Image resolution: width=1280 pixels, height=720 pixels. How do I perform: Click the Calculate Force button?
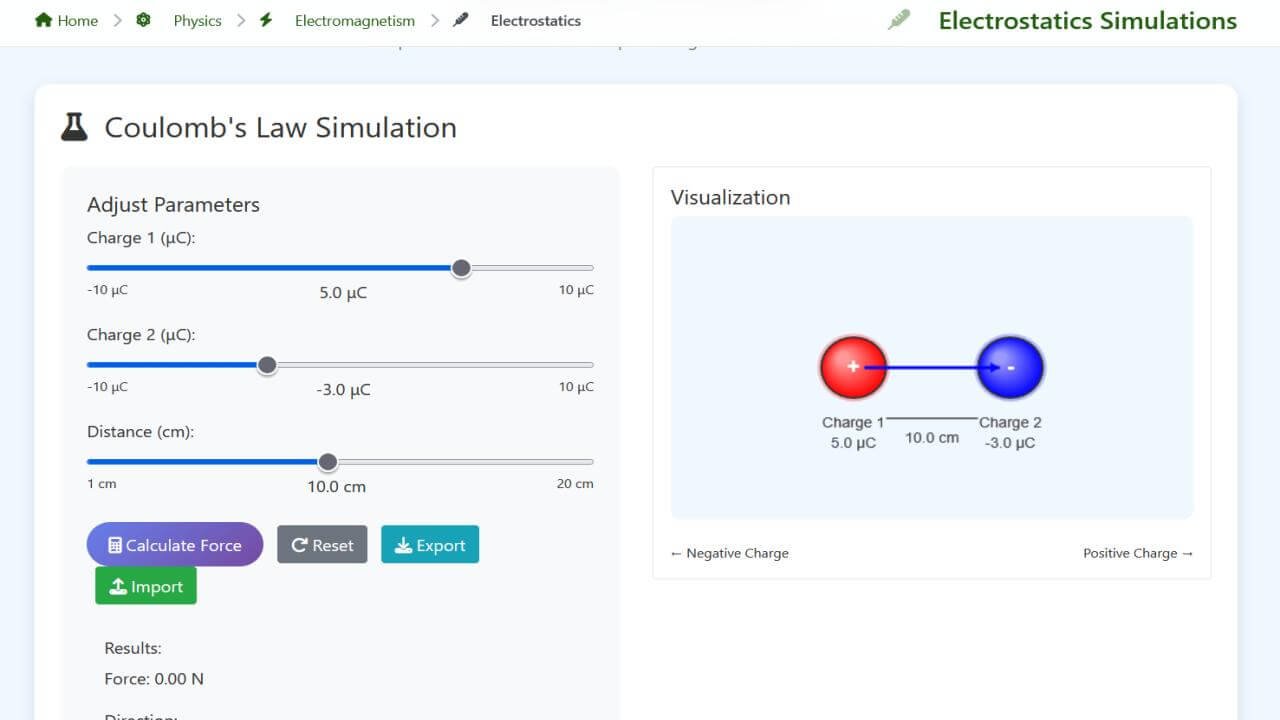coord(175,545)
